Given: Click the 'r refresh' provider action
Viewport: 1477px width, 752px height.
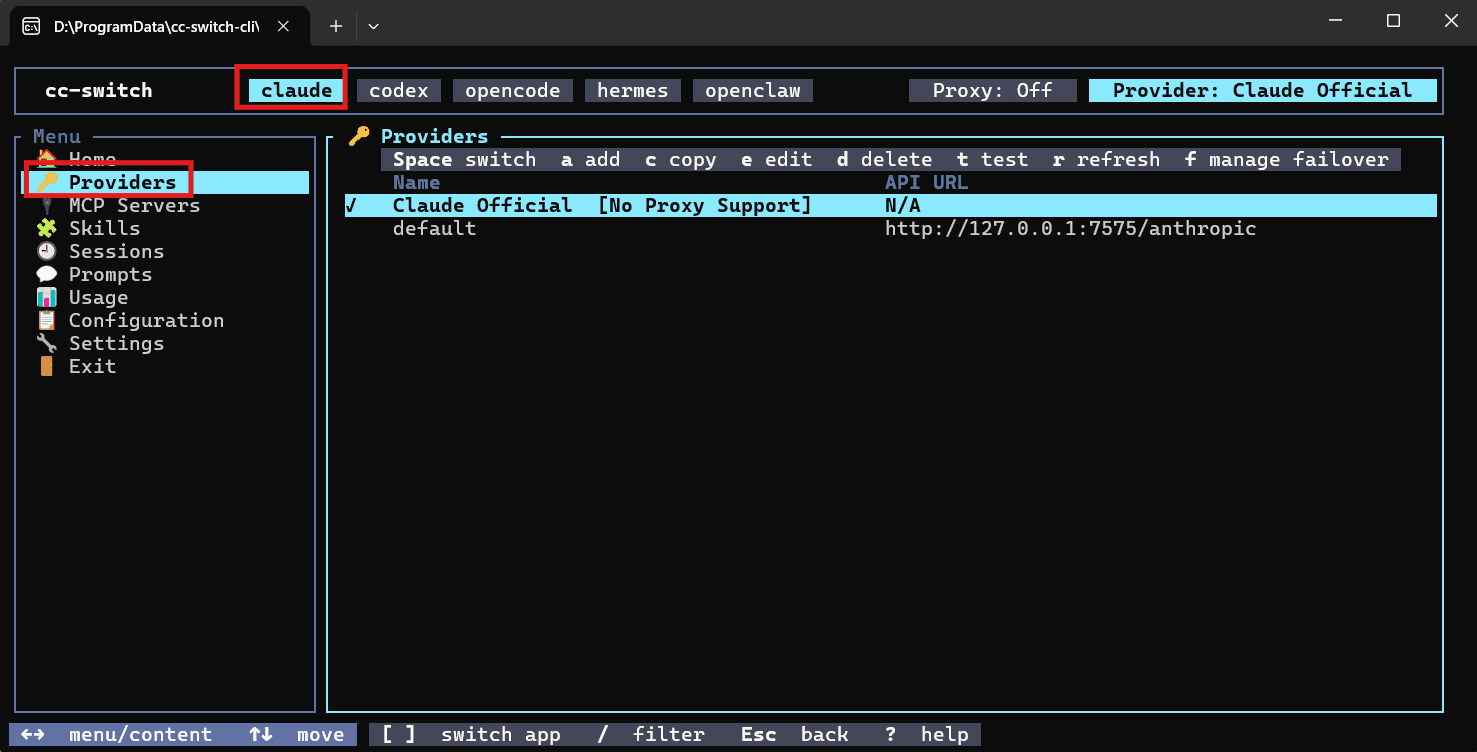Looking at the screenshot, I should coord(1107,159).
